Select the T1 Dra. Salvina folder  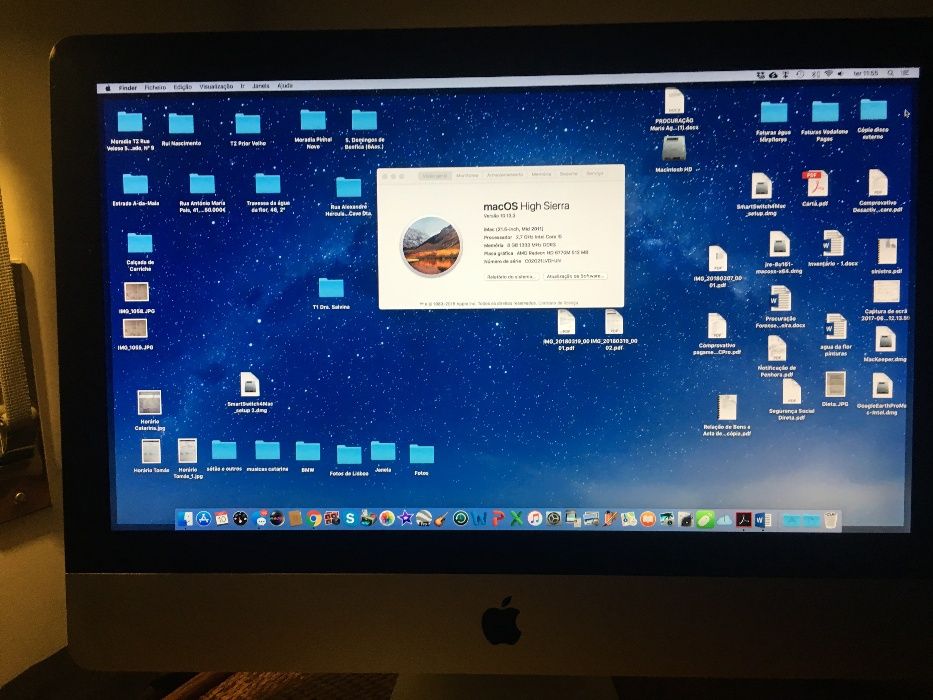pos(331,293)
